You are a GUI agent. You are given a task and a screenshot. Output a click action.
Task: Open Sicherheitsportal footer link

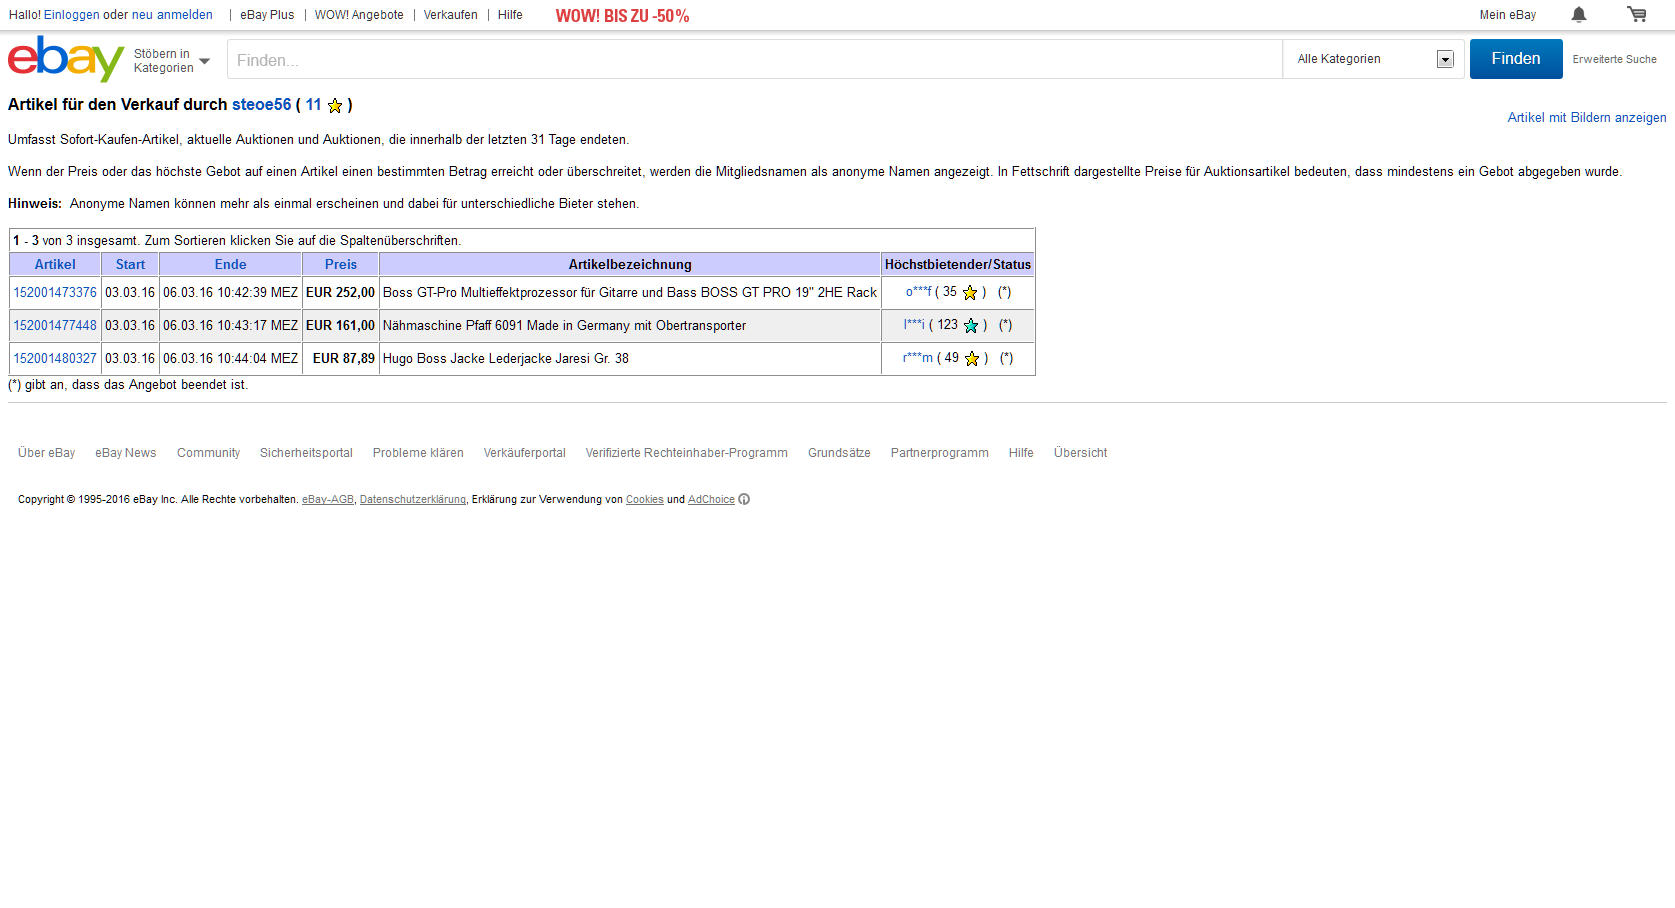pyautogui.click(x=306, y=453)
